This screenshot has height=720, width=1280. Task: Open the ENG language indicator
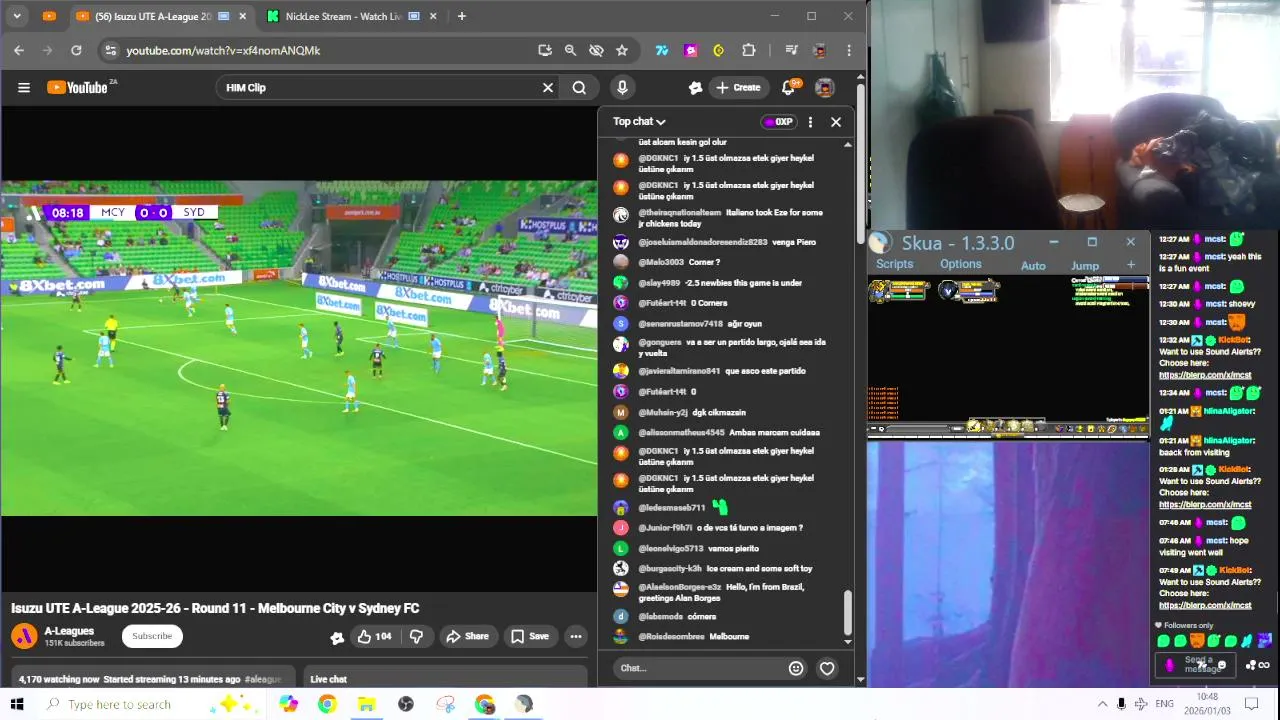(1164, 704)
